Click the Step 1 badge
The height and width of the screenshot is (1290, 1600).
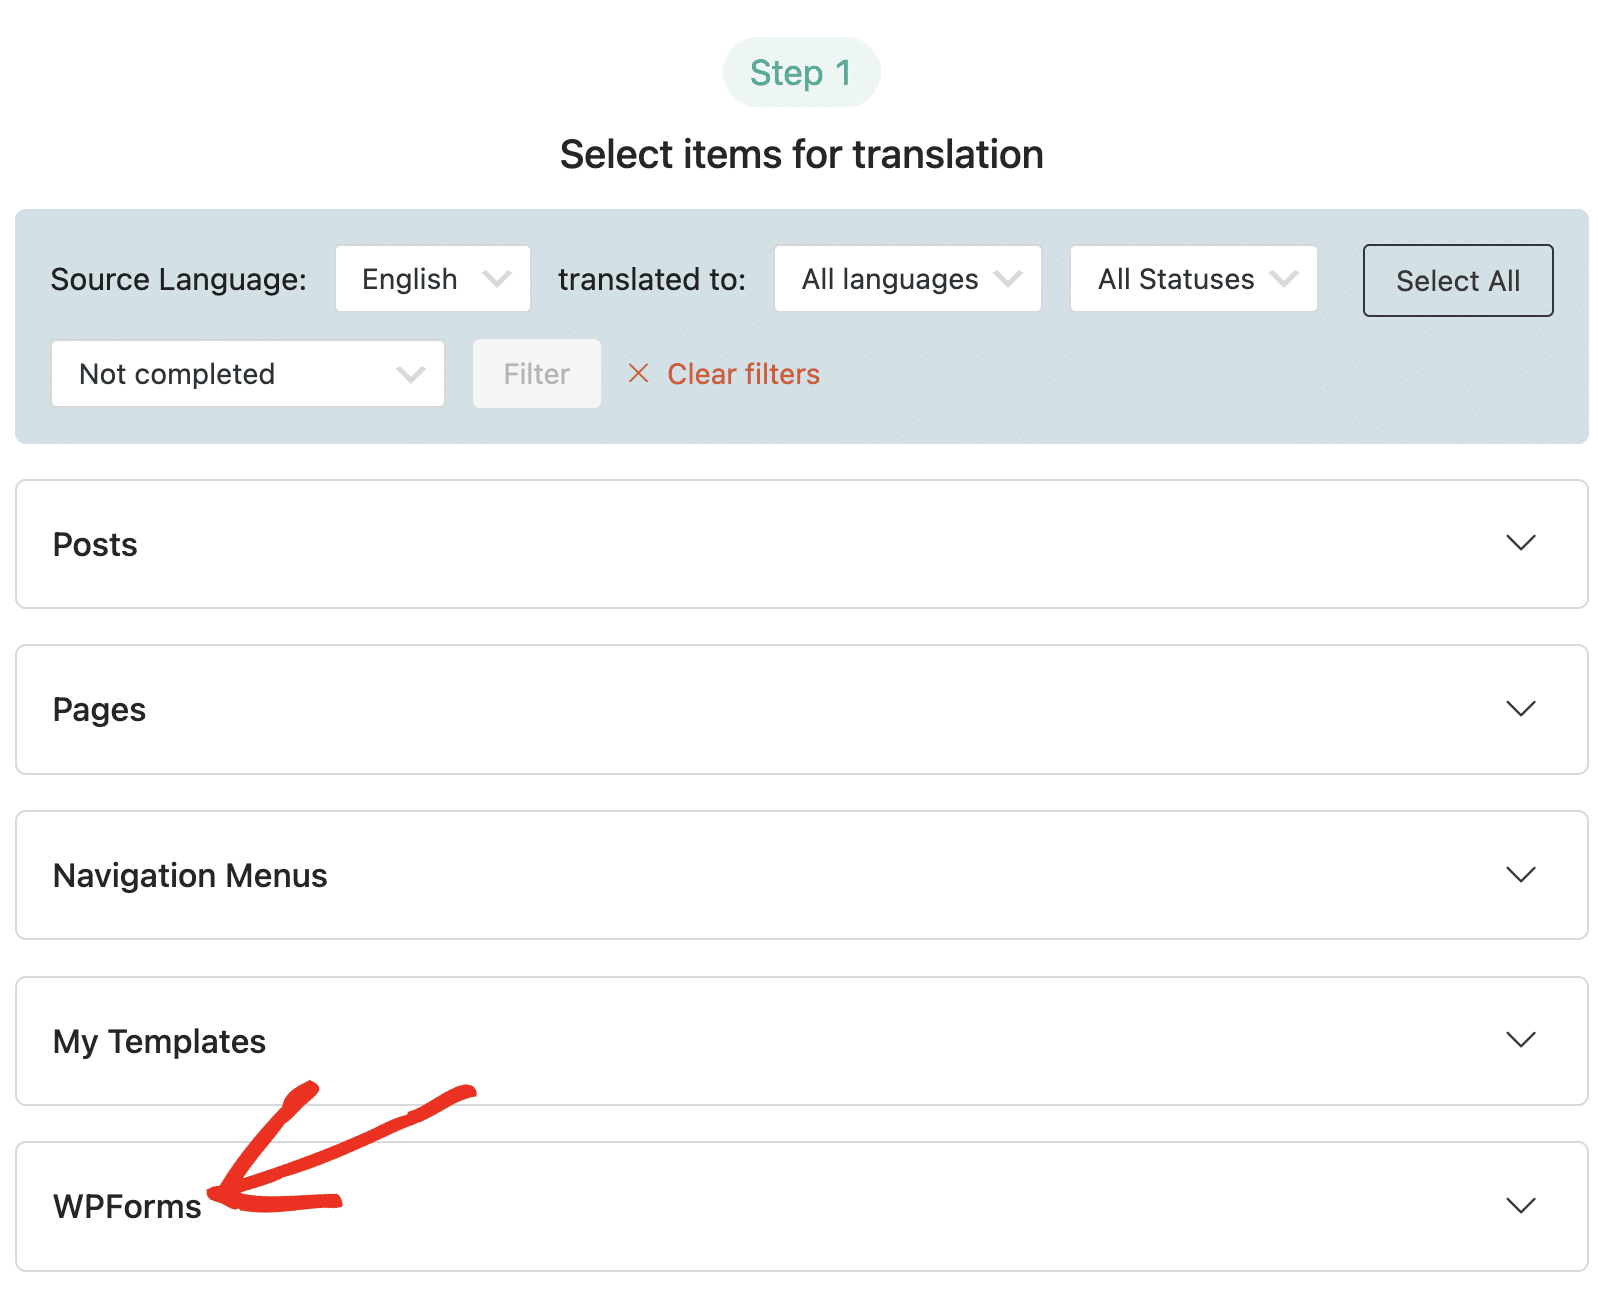click(801, 71)
